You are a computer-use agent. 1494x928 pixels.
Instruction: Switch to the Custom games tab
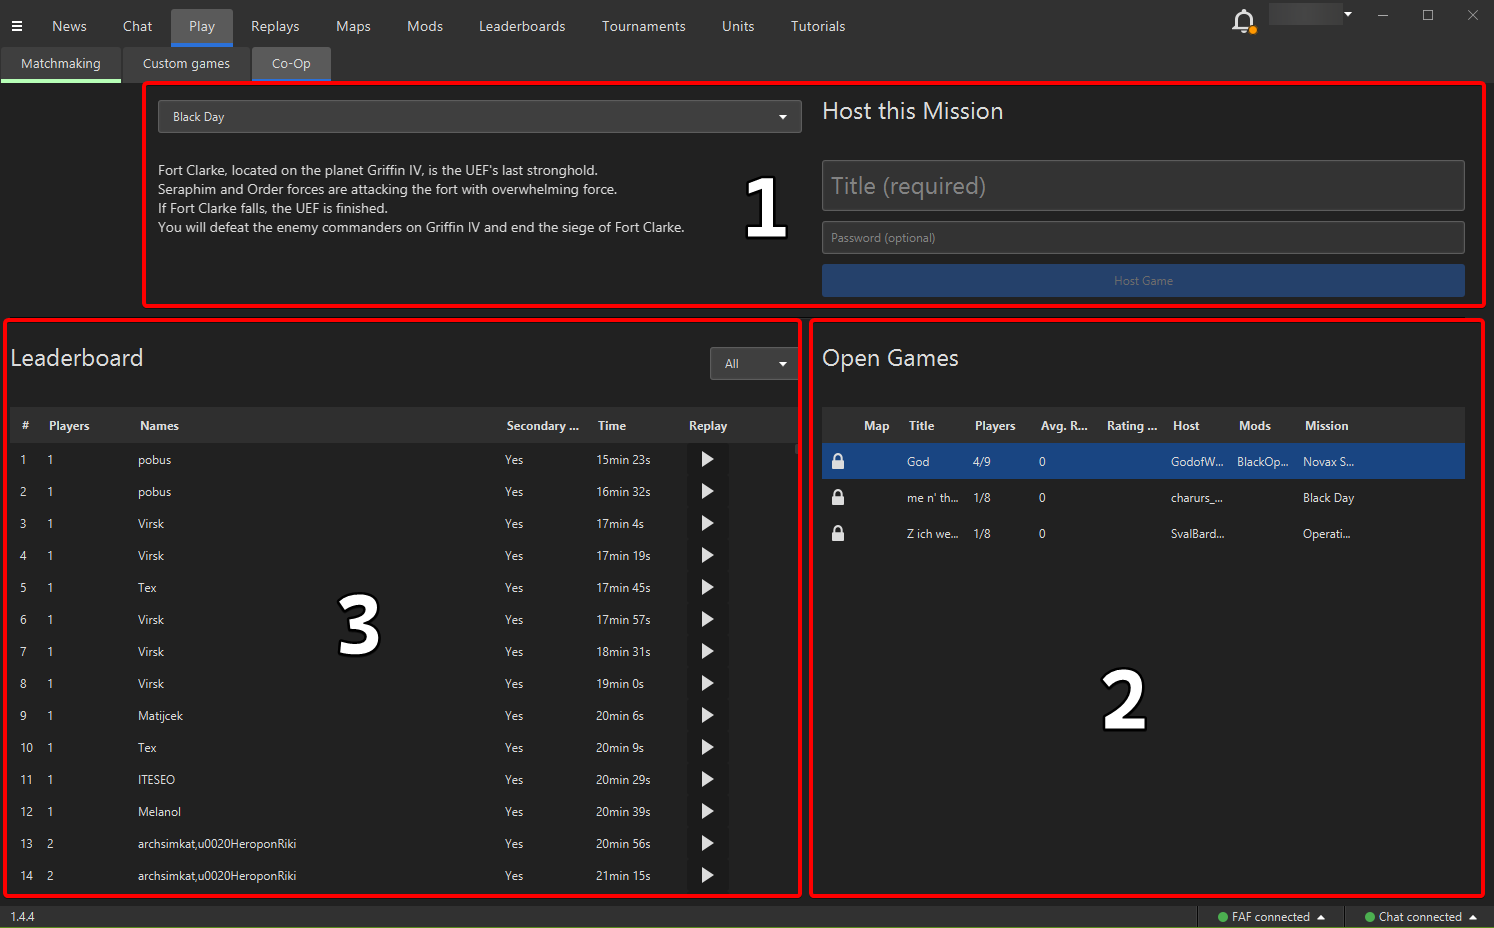(186, 63)
